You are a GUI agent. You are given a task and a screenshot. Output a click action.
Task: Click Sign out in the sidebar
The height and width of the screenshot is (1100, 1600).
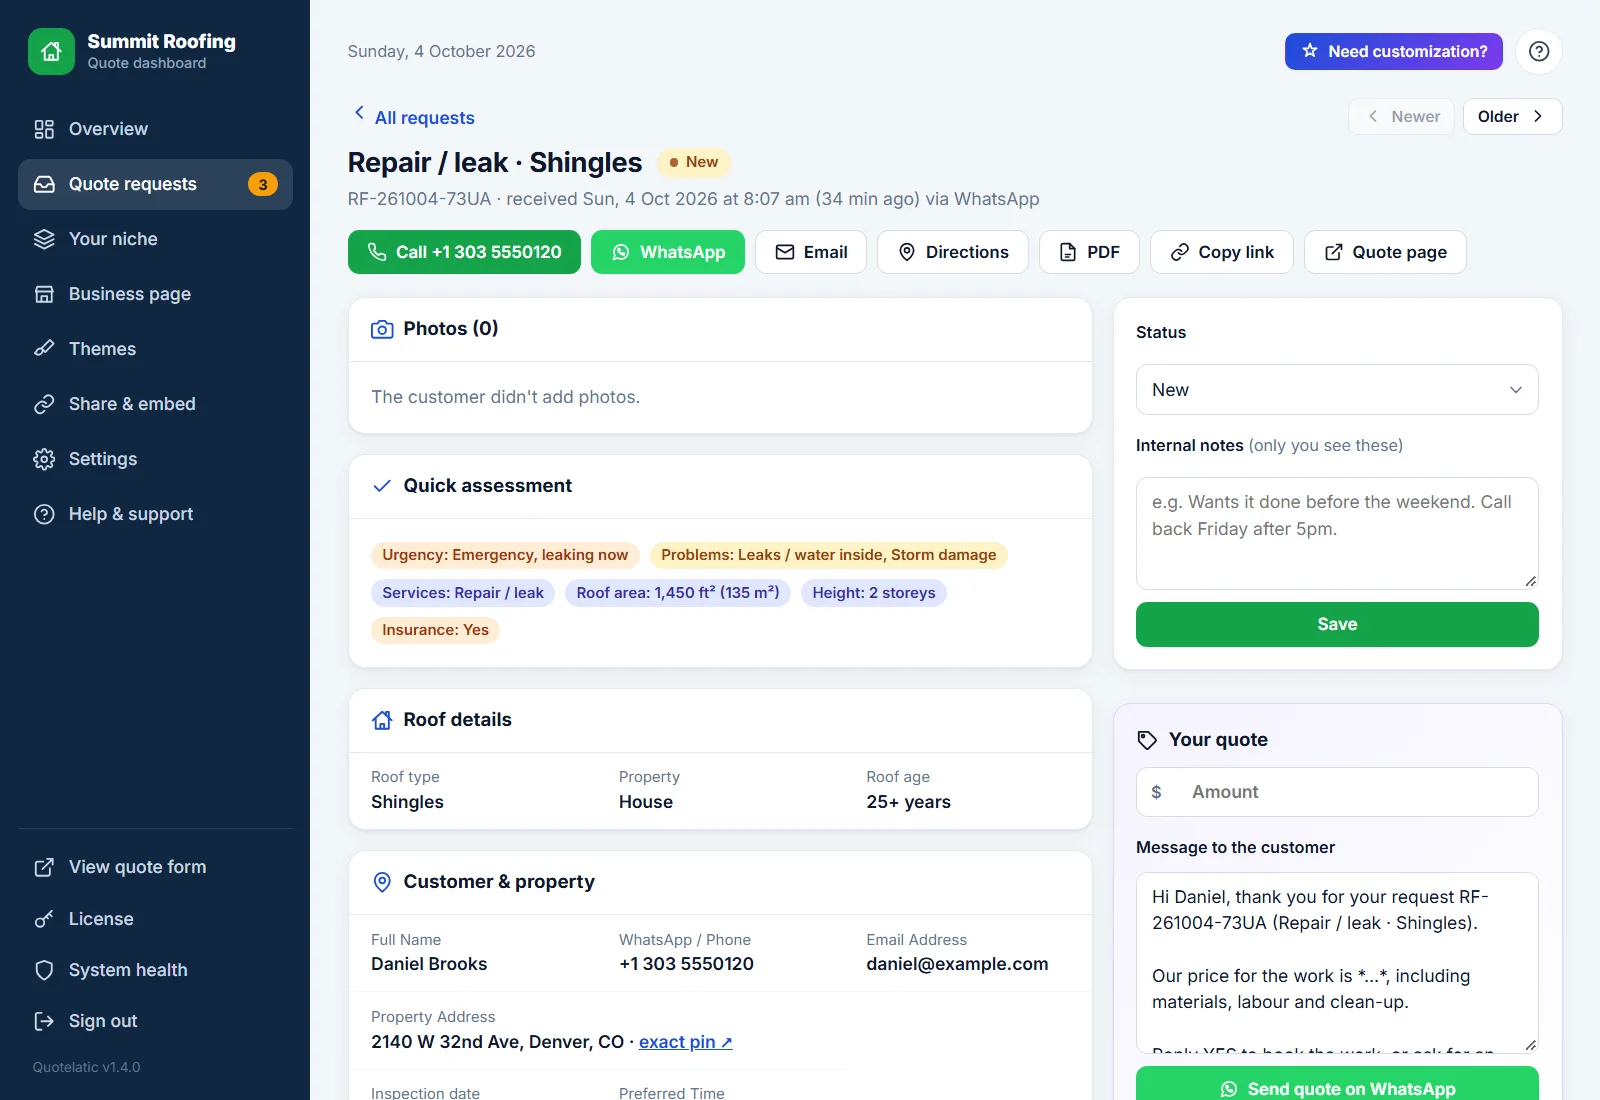[155, 1021]
